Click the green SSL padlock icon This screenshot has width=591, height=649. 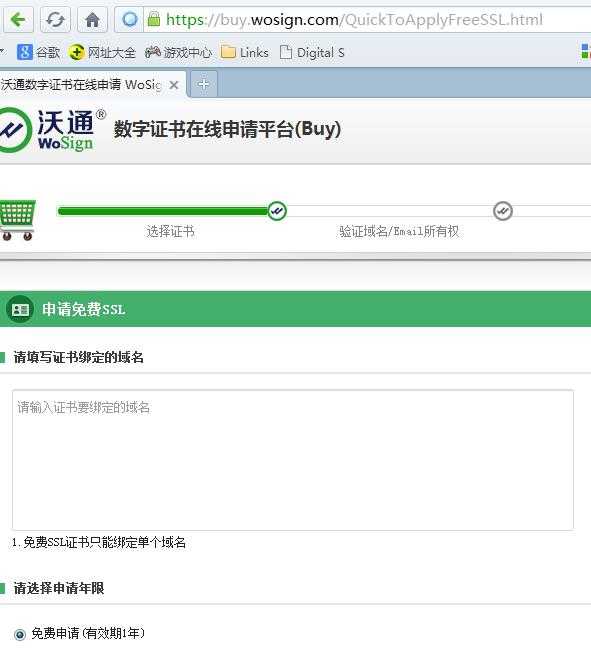click(x=154, y=19)
